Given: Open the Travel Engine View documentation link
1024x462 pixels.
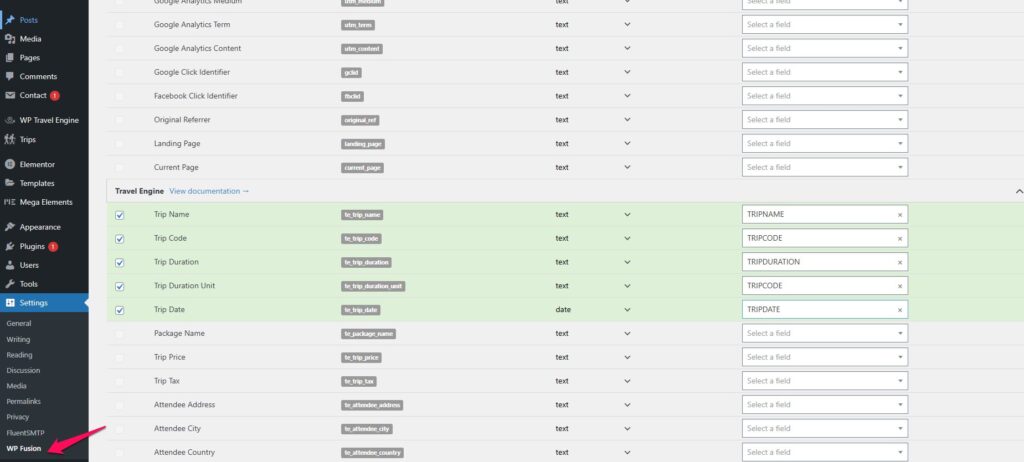Looking at the screenshot, I should tap(209, 191).
